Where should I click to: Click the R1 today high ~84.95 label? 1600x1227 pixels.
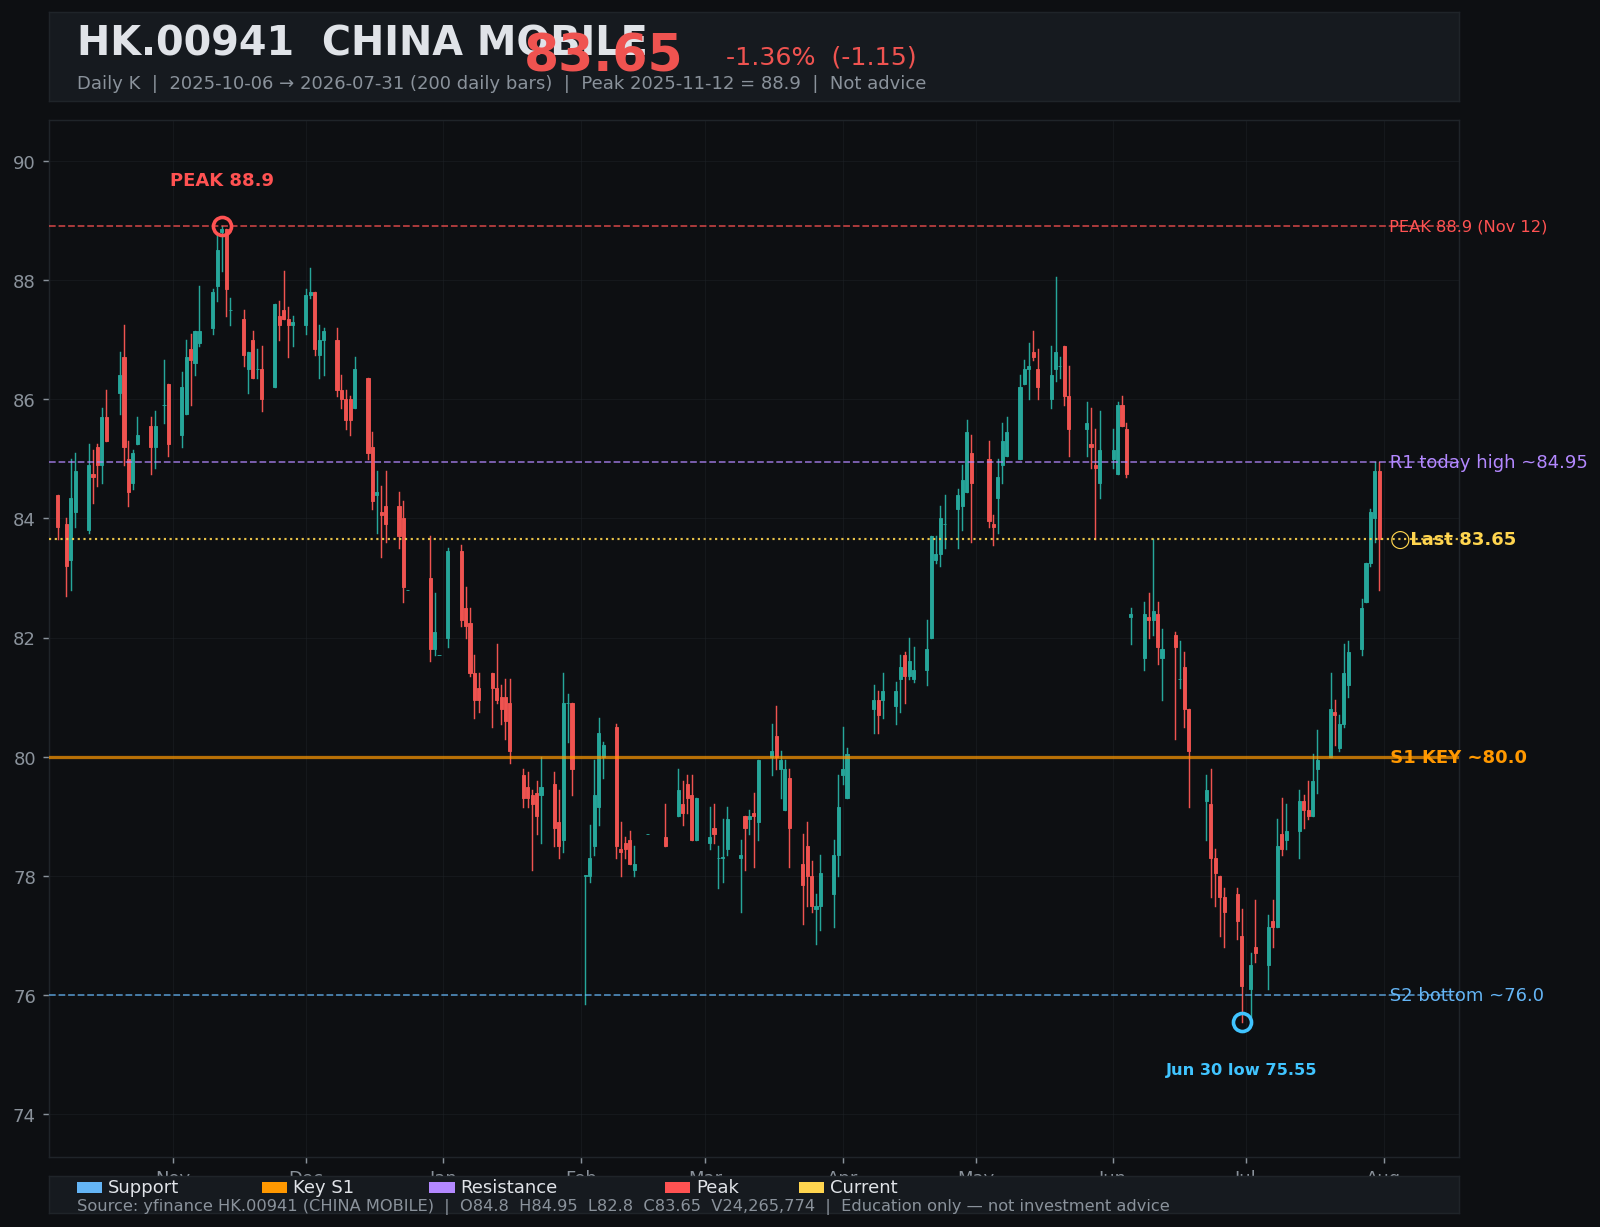pos(1488,462)
